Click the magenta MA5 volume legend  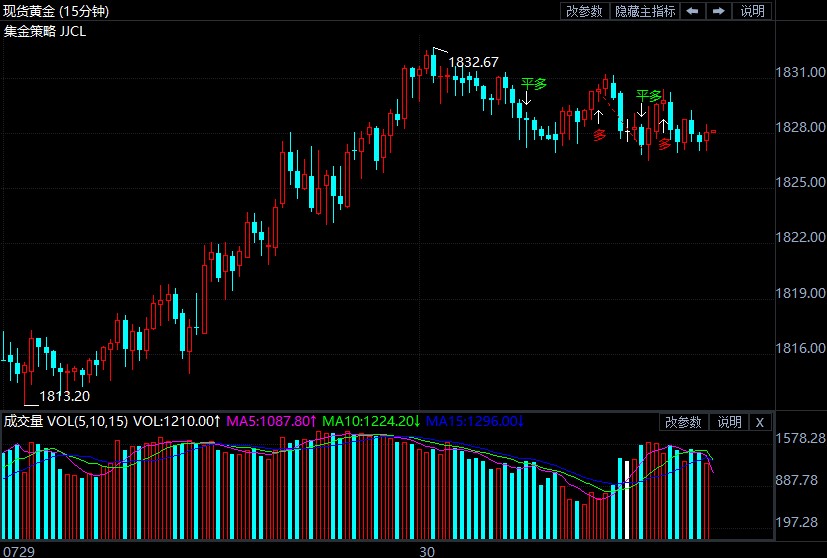[x=272, y=422]
